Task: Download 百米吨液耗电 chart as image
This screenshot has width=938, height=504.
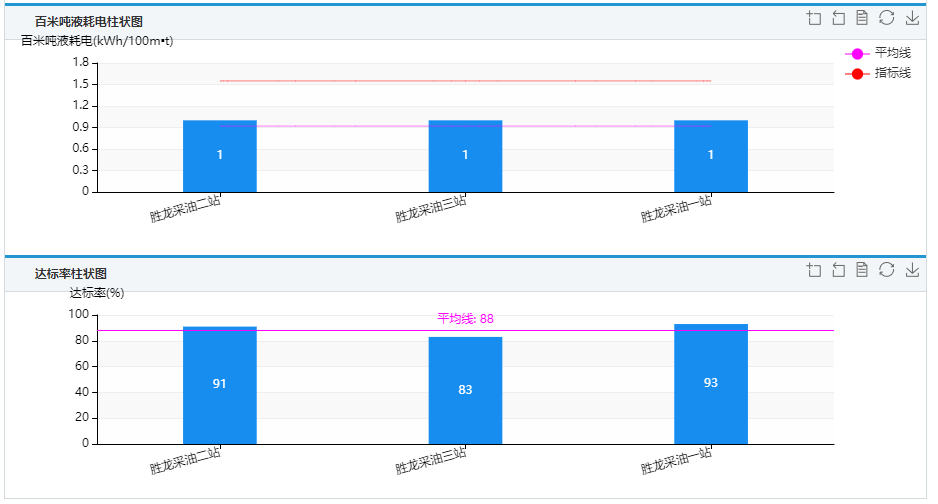Action: [x=911, y=18]
